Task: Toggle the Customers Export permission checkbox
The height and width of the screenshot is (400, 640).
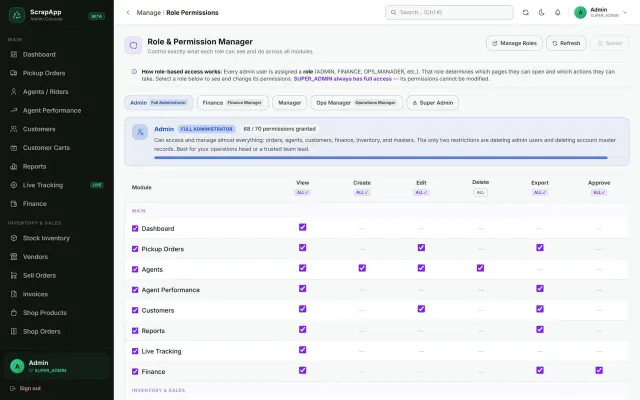Action: 540,309
